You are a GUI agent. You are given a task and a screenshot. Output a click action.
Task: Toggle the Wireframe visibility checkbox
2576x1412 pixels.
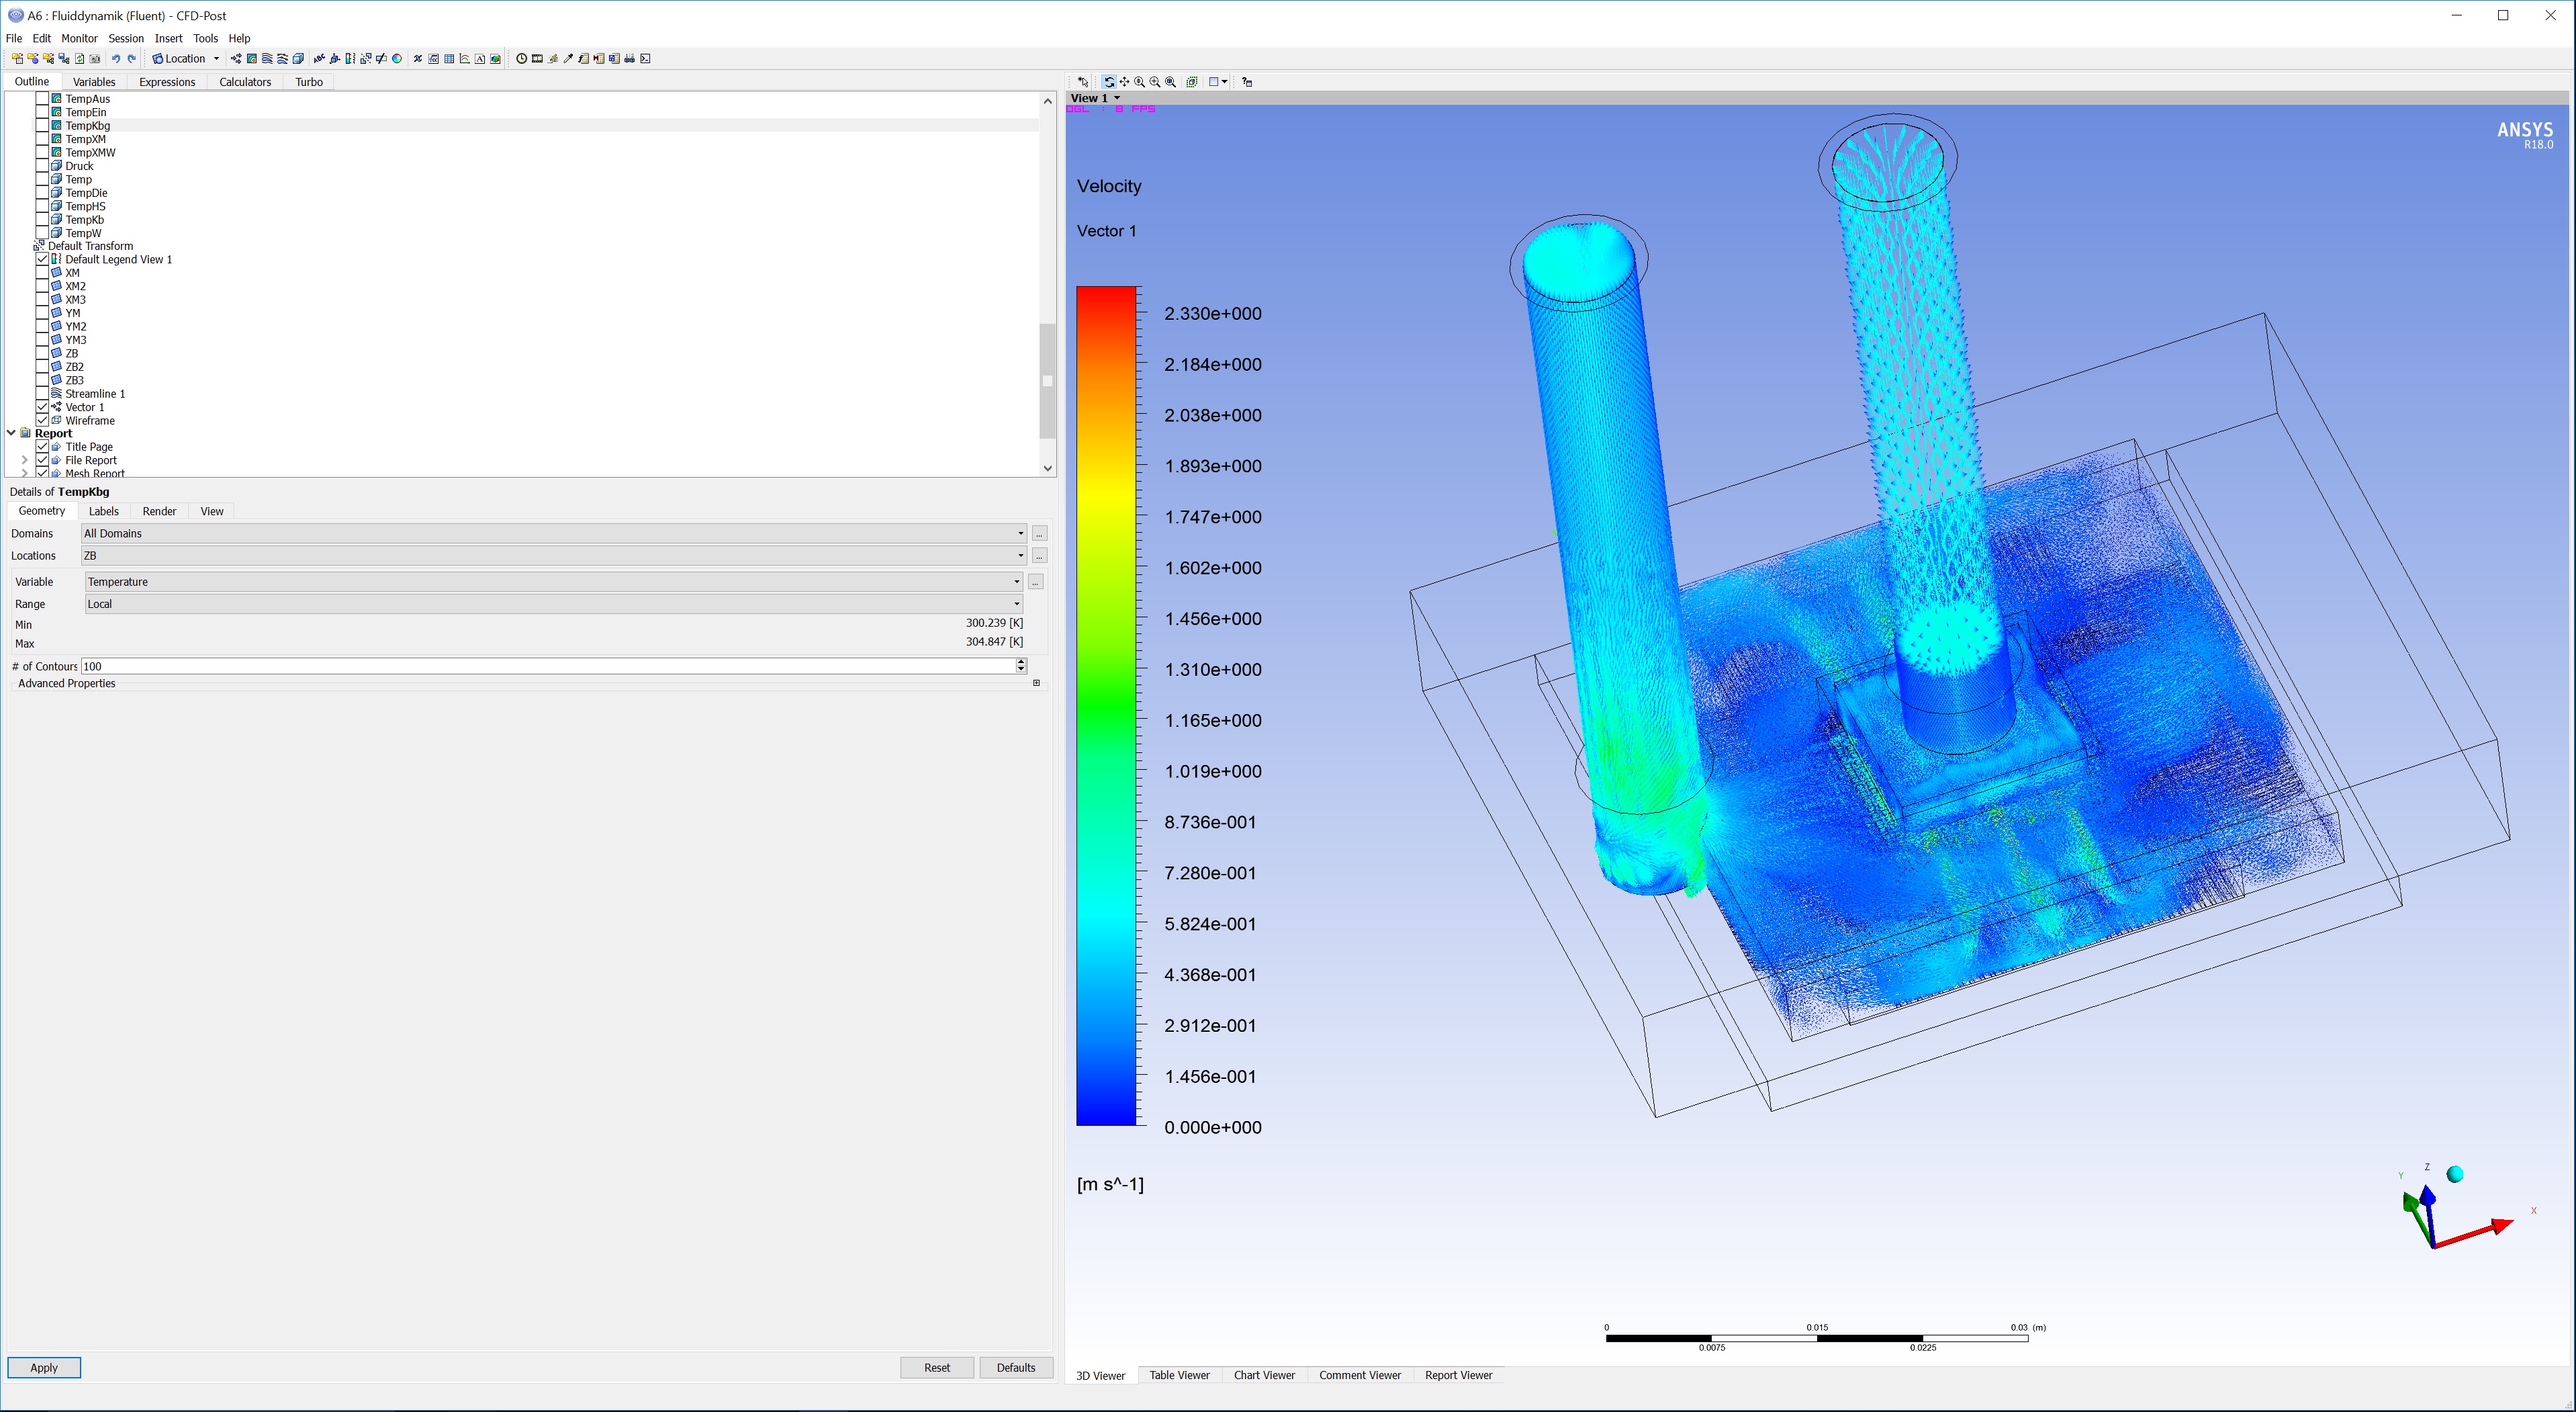[x=42, y=421]
